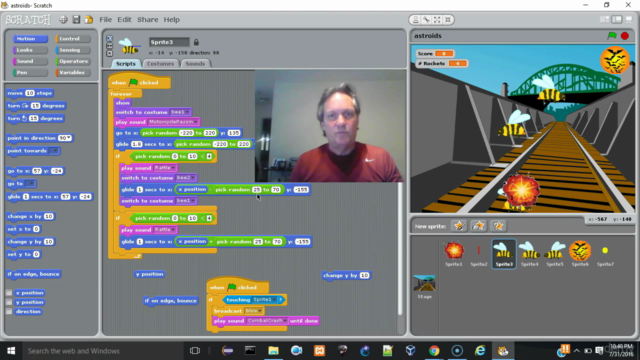640x360 pixels.
Task: Select the shrink sprite tool
Action: 448,20
